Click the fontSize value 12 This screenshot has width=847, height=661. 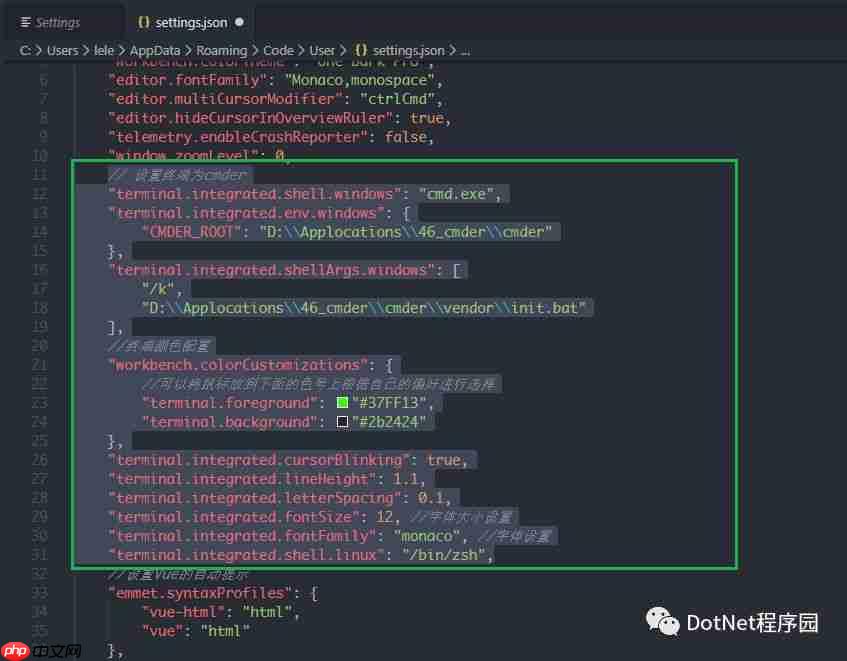(385, 517)
